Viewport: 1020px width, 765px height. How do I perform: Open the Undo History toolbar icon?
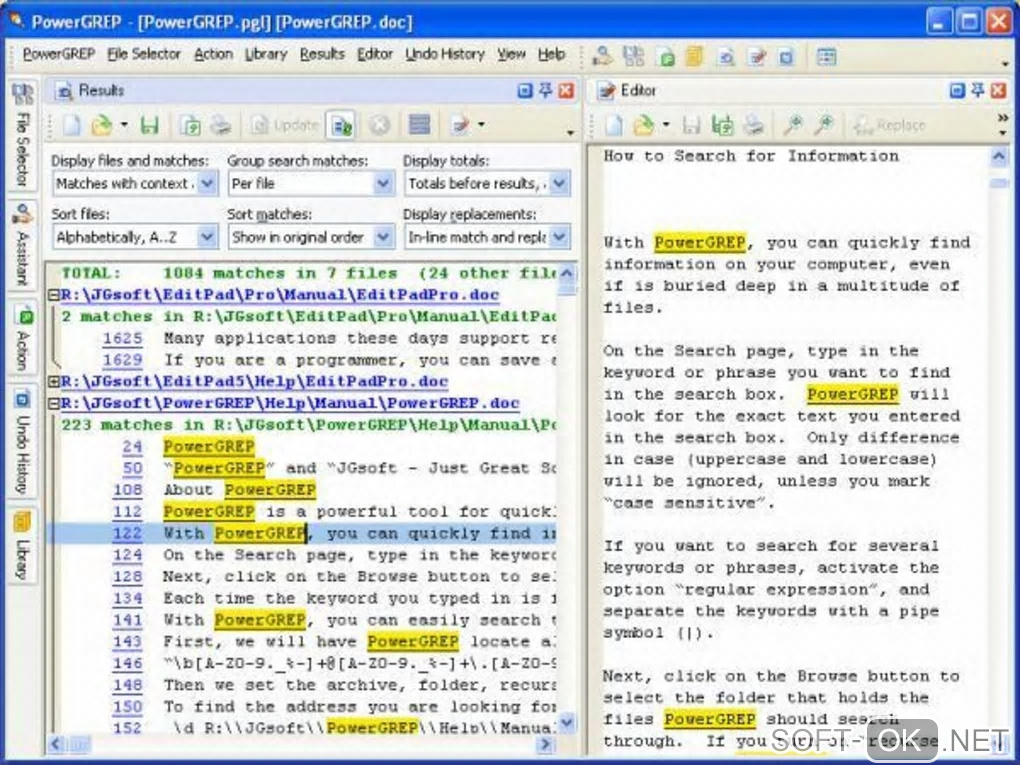pyautogui.click(x=786, y=57)
